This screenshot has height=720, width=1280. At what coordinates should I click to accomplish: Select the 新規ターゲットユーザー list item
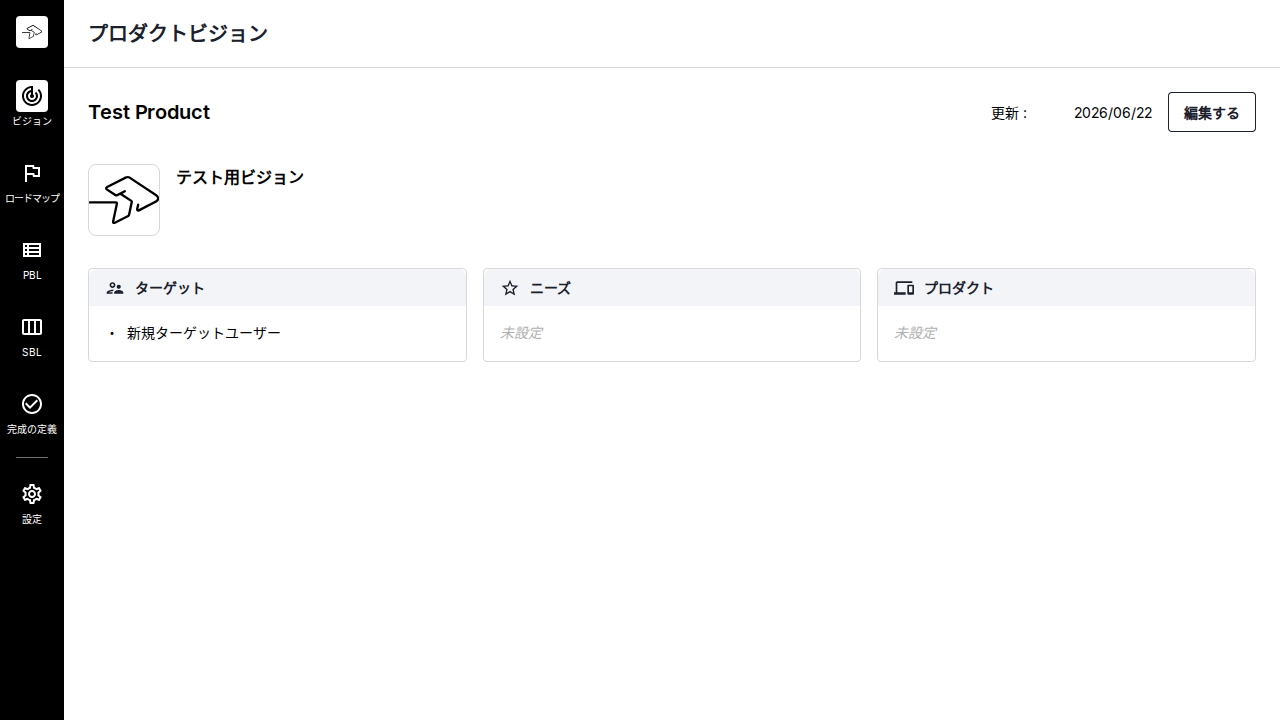point(204,333)
